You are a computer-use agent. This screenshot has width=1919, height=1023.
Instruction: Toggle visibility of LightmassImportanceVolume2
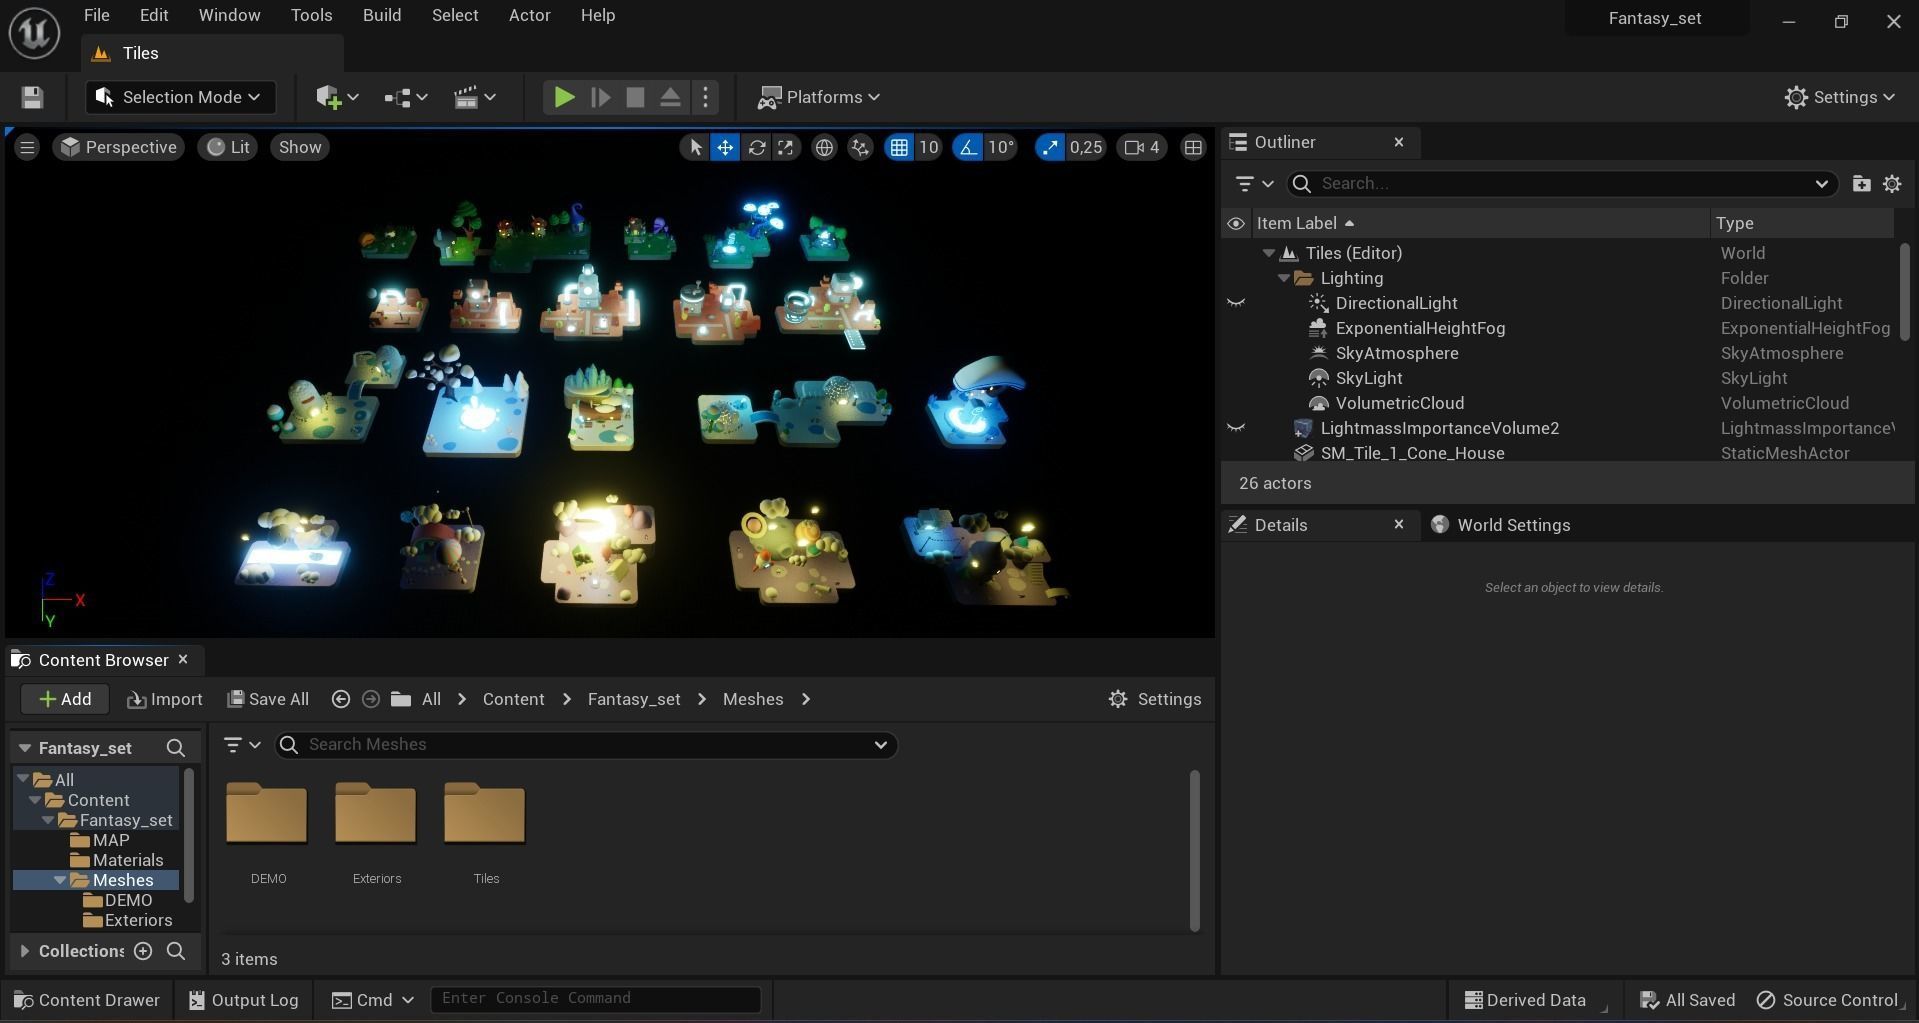1236,428
